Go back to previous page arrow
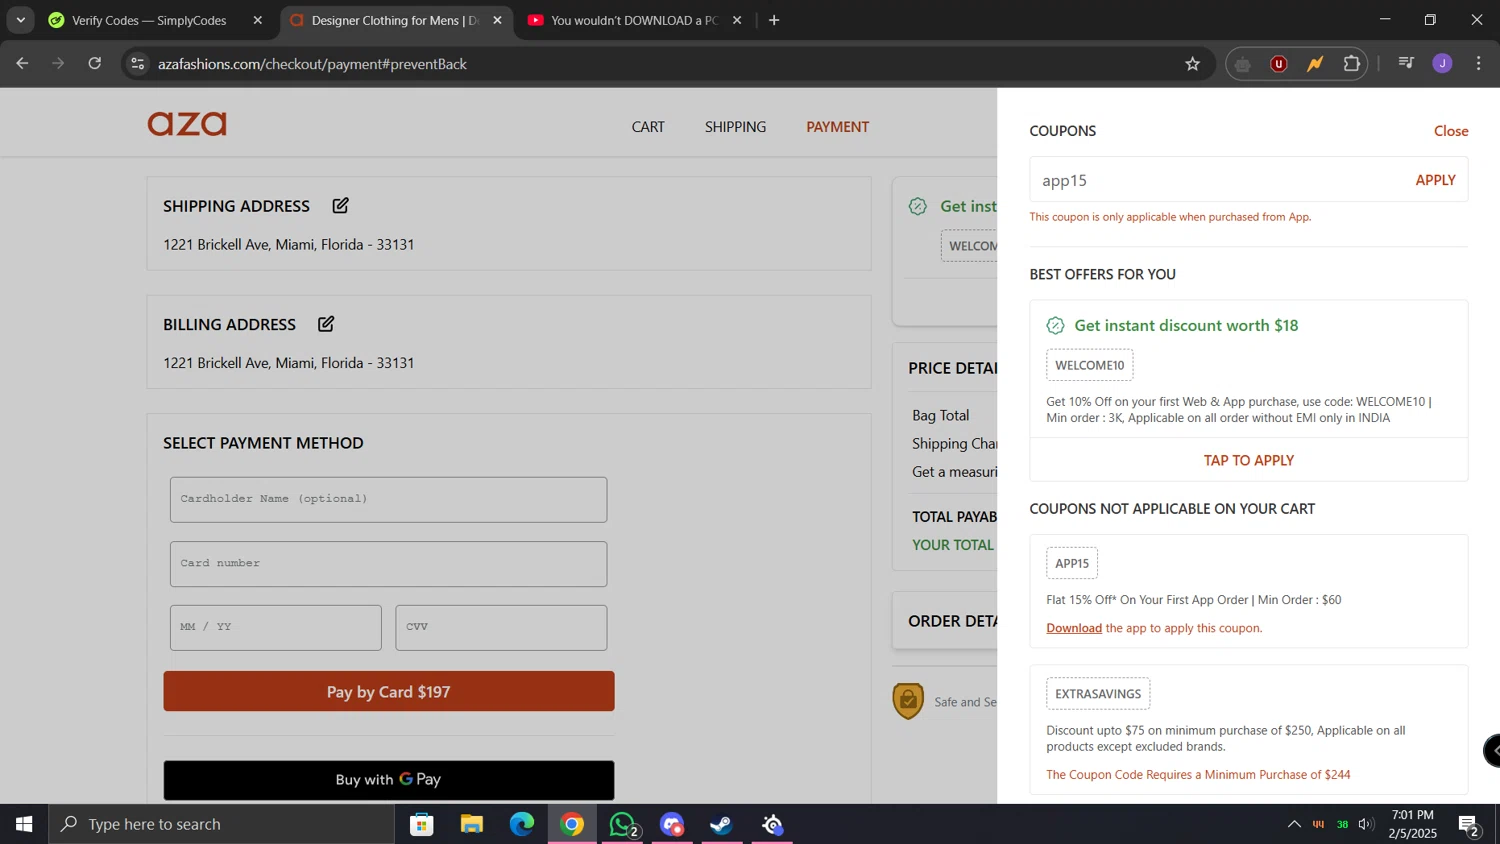This screenshot has height=844, width=1500. (x=22, y=63)
